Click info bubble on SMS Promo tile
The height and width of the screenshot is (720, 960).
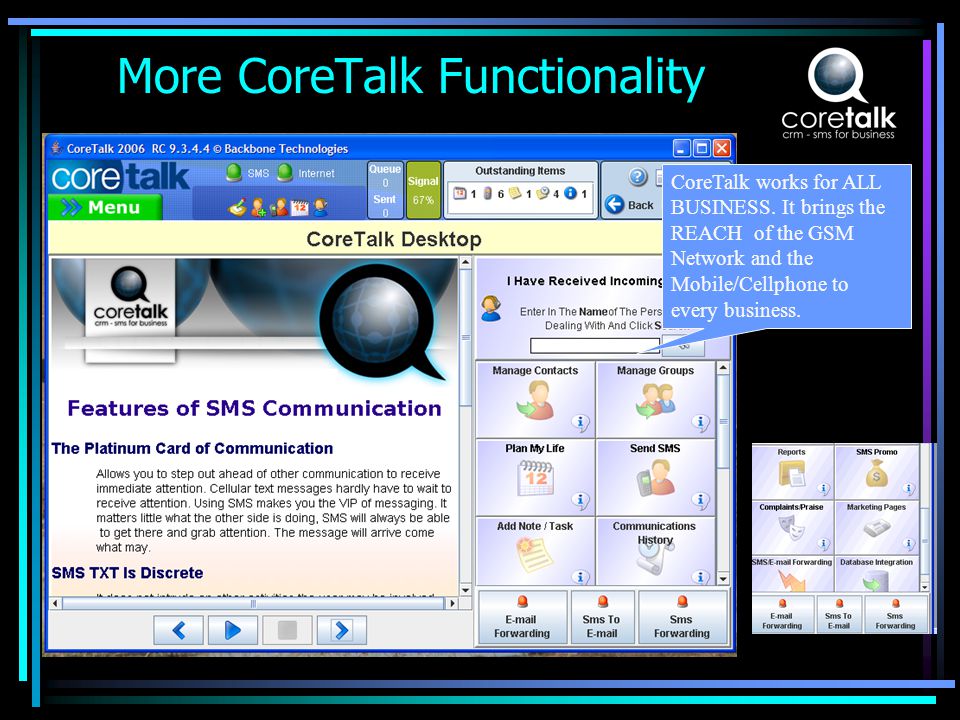pos(909,489)
